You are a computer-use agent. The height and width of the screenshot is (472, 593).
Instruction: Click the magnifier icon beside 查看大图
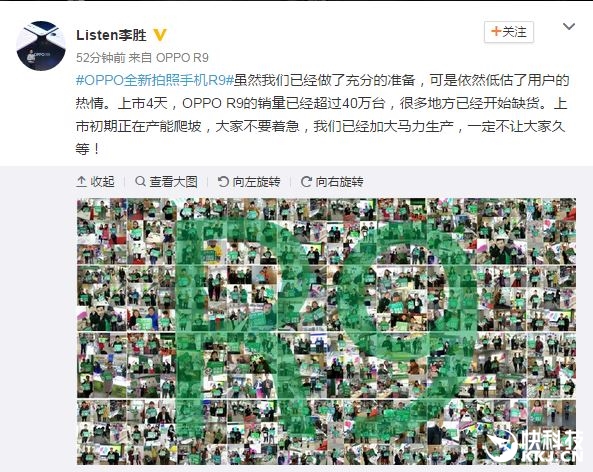coord(140,182)
